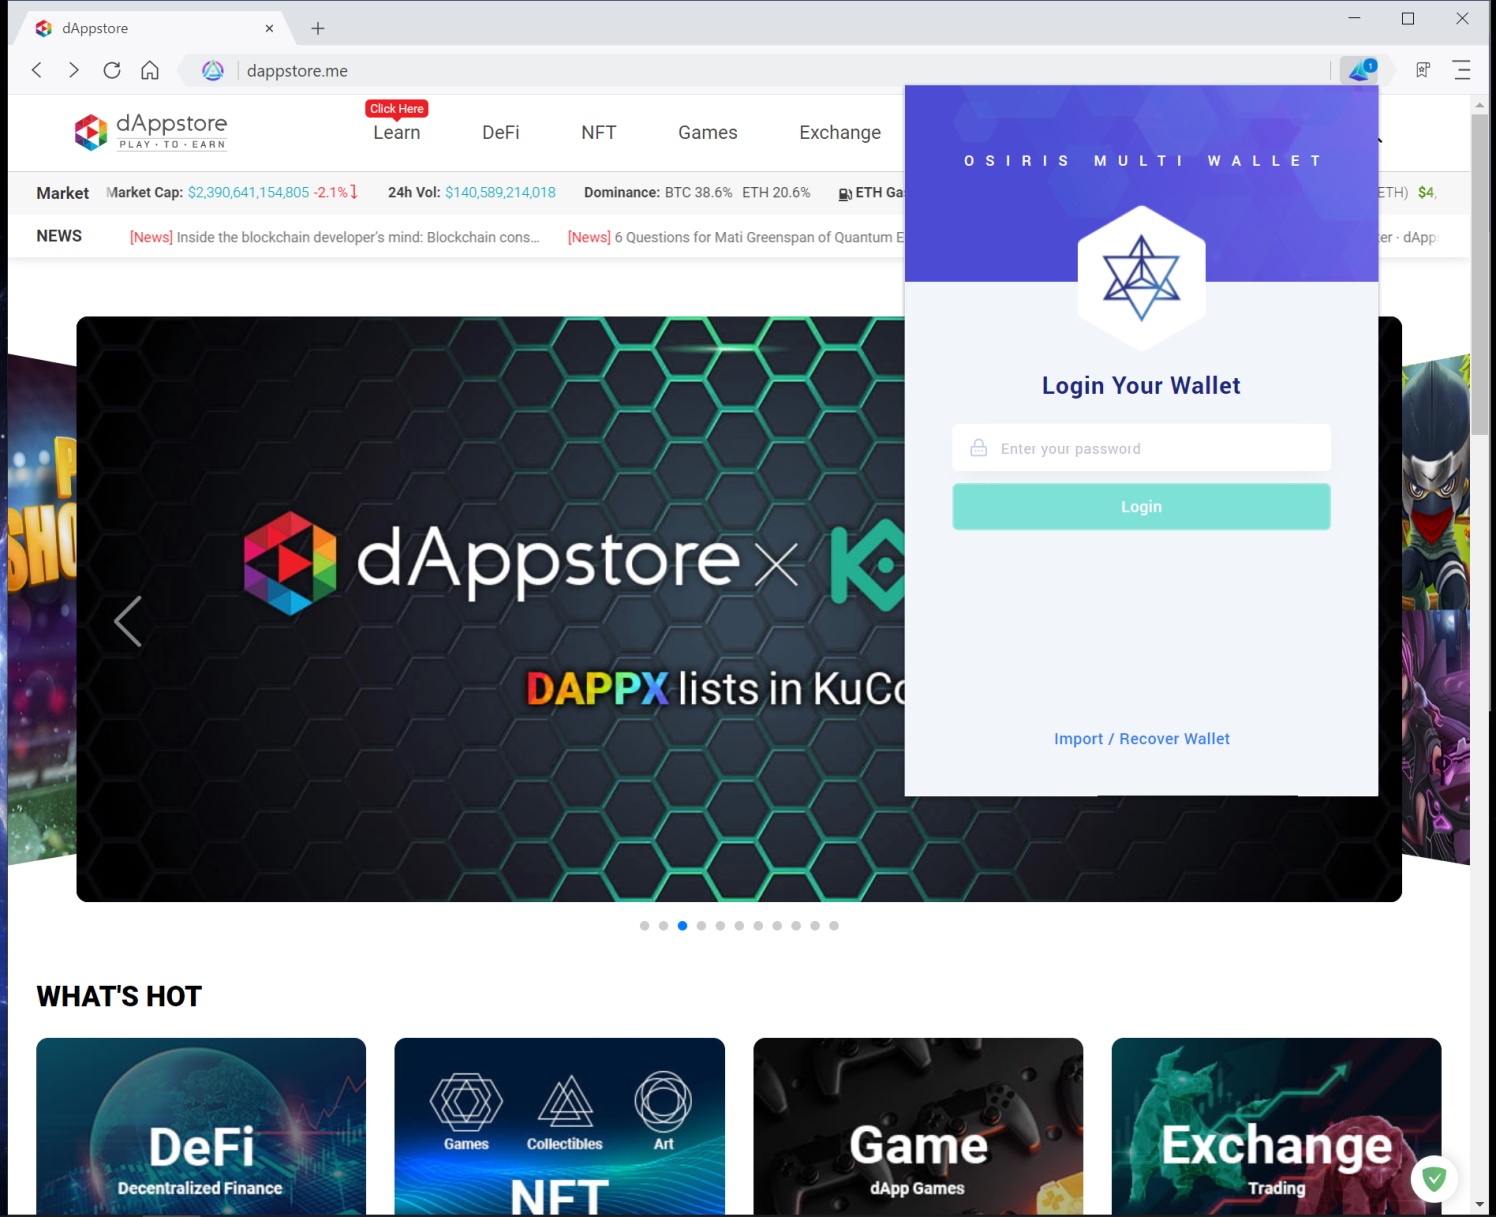
Task: Click the wallet Login button
Action: pos(1141,507)
